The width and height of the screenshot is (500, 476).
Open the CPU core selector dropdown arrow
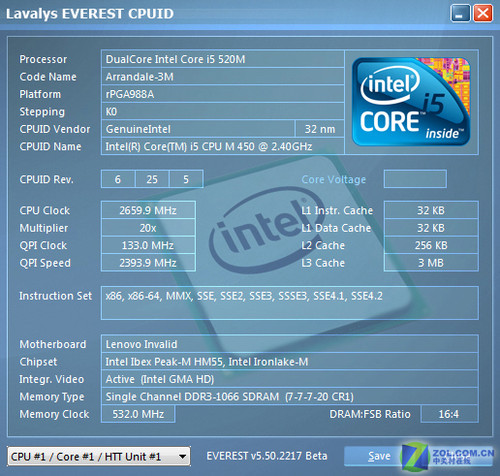[x=182, y=456]
